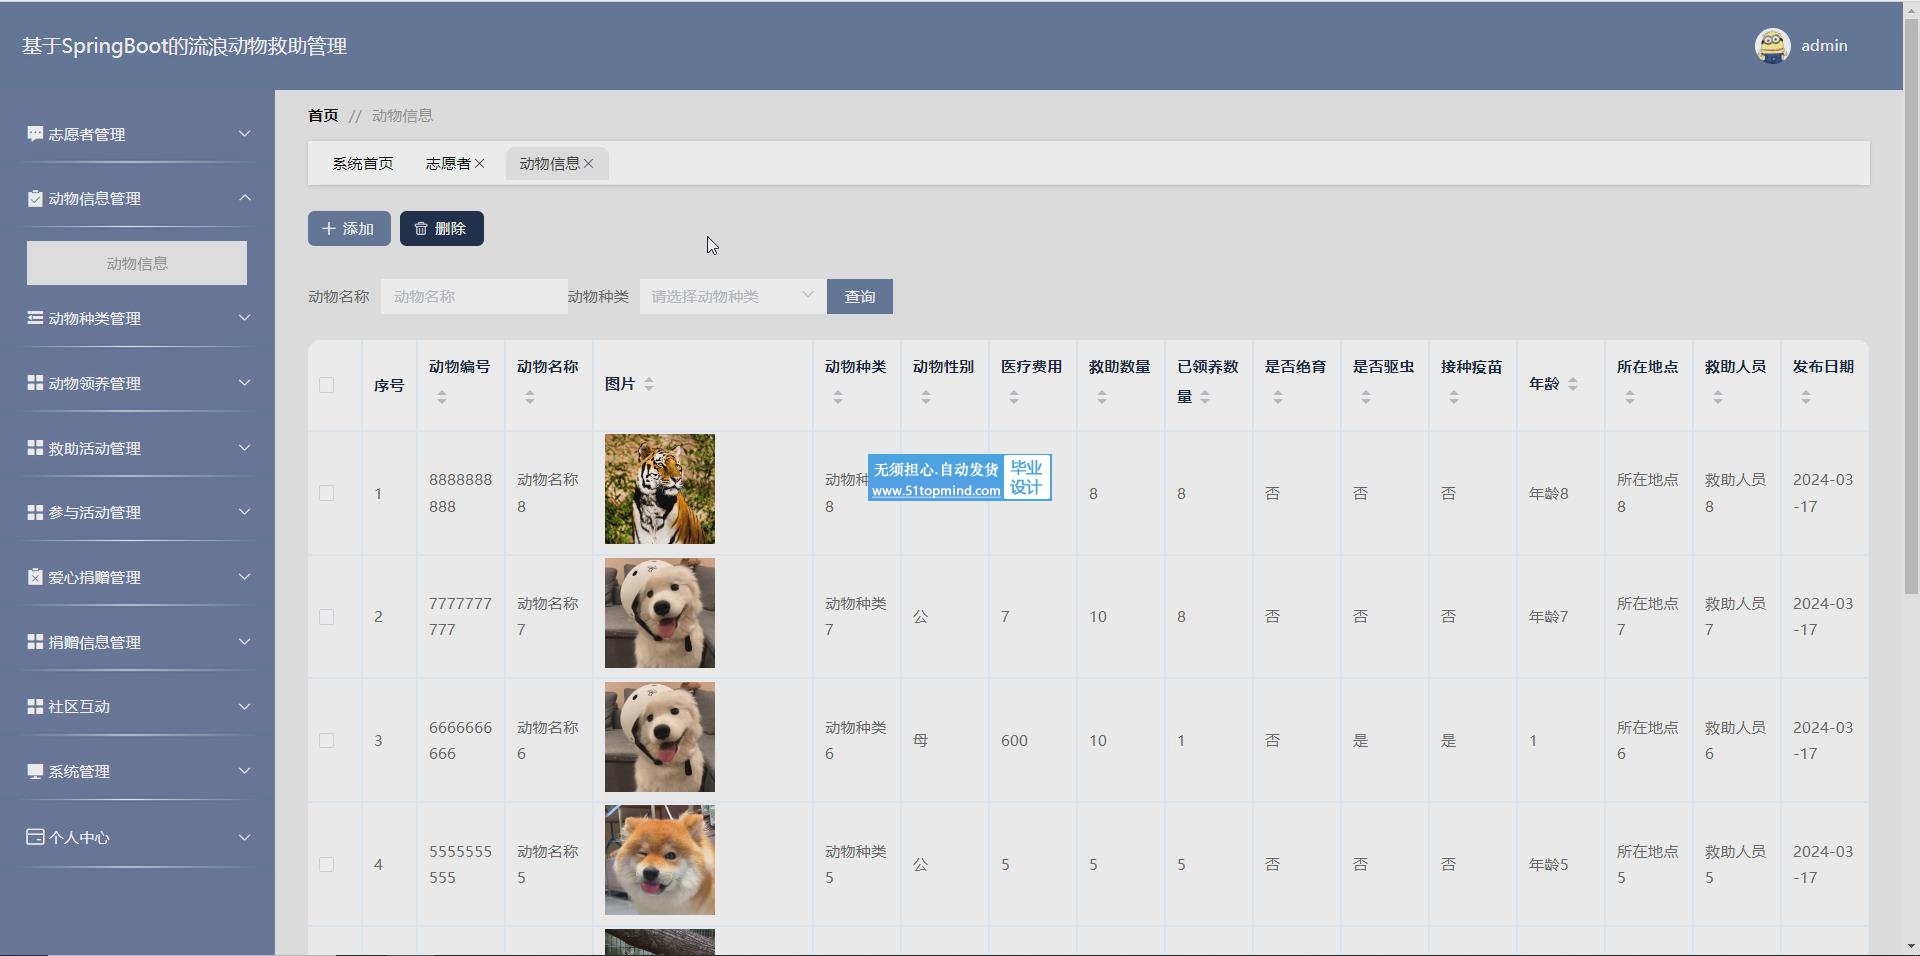Open the 系统管理 sidebar menu
The width and height of the screenshot is (1920, 956).
(137, 771)
